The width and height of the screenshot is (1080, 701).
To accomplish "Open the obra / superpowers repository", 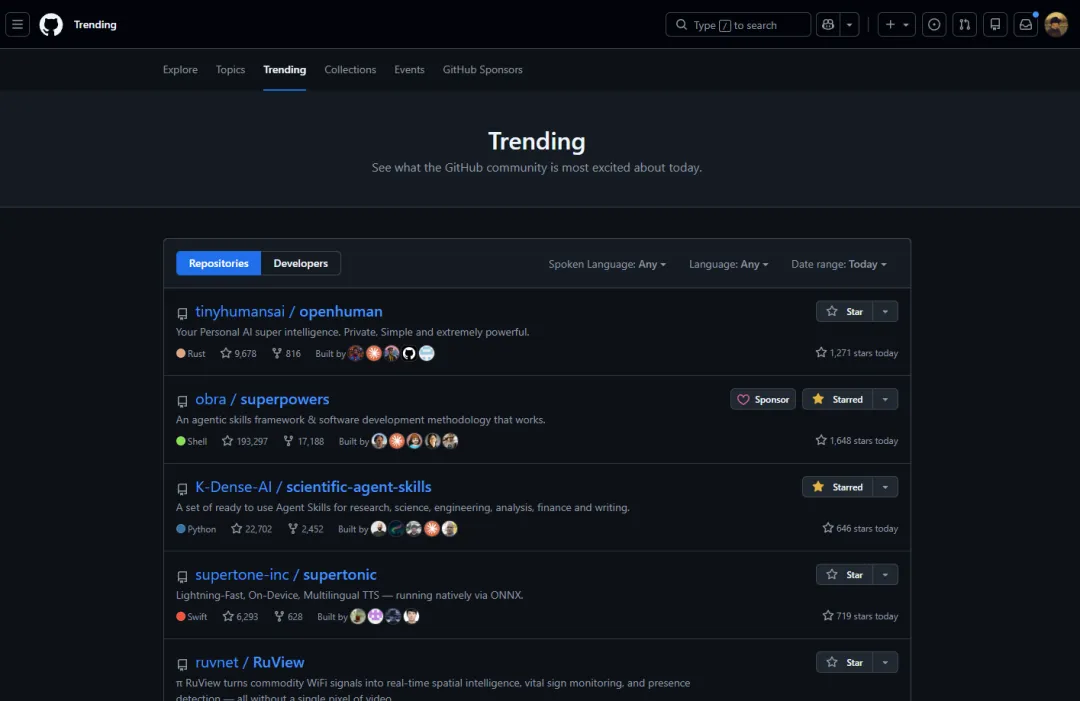I will click(262, 399).
